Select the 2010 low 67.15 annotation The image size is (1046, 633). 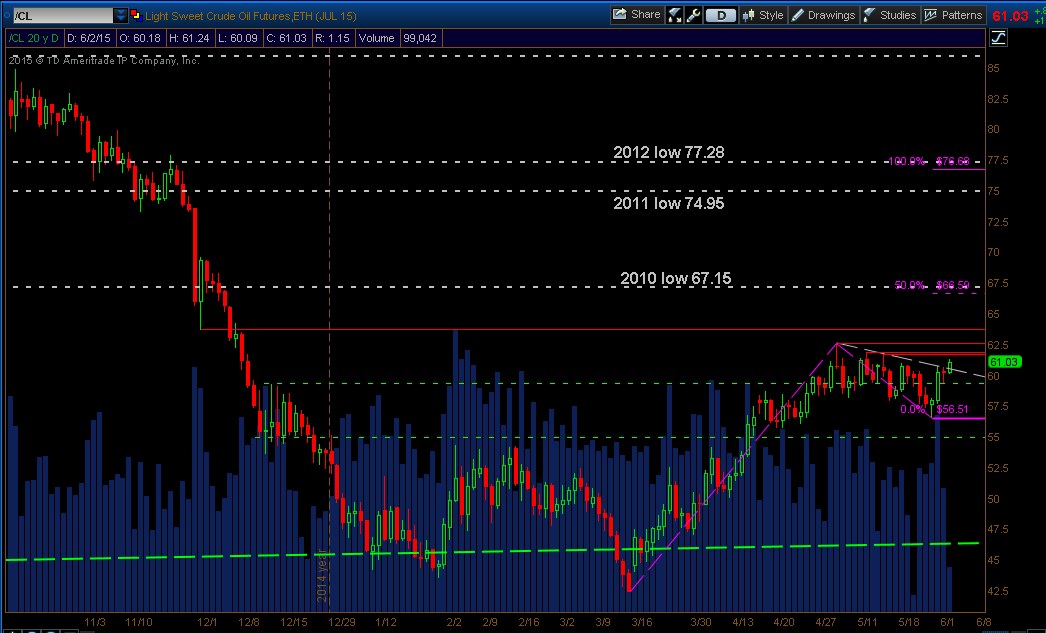coord(676,278)
